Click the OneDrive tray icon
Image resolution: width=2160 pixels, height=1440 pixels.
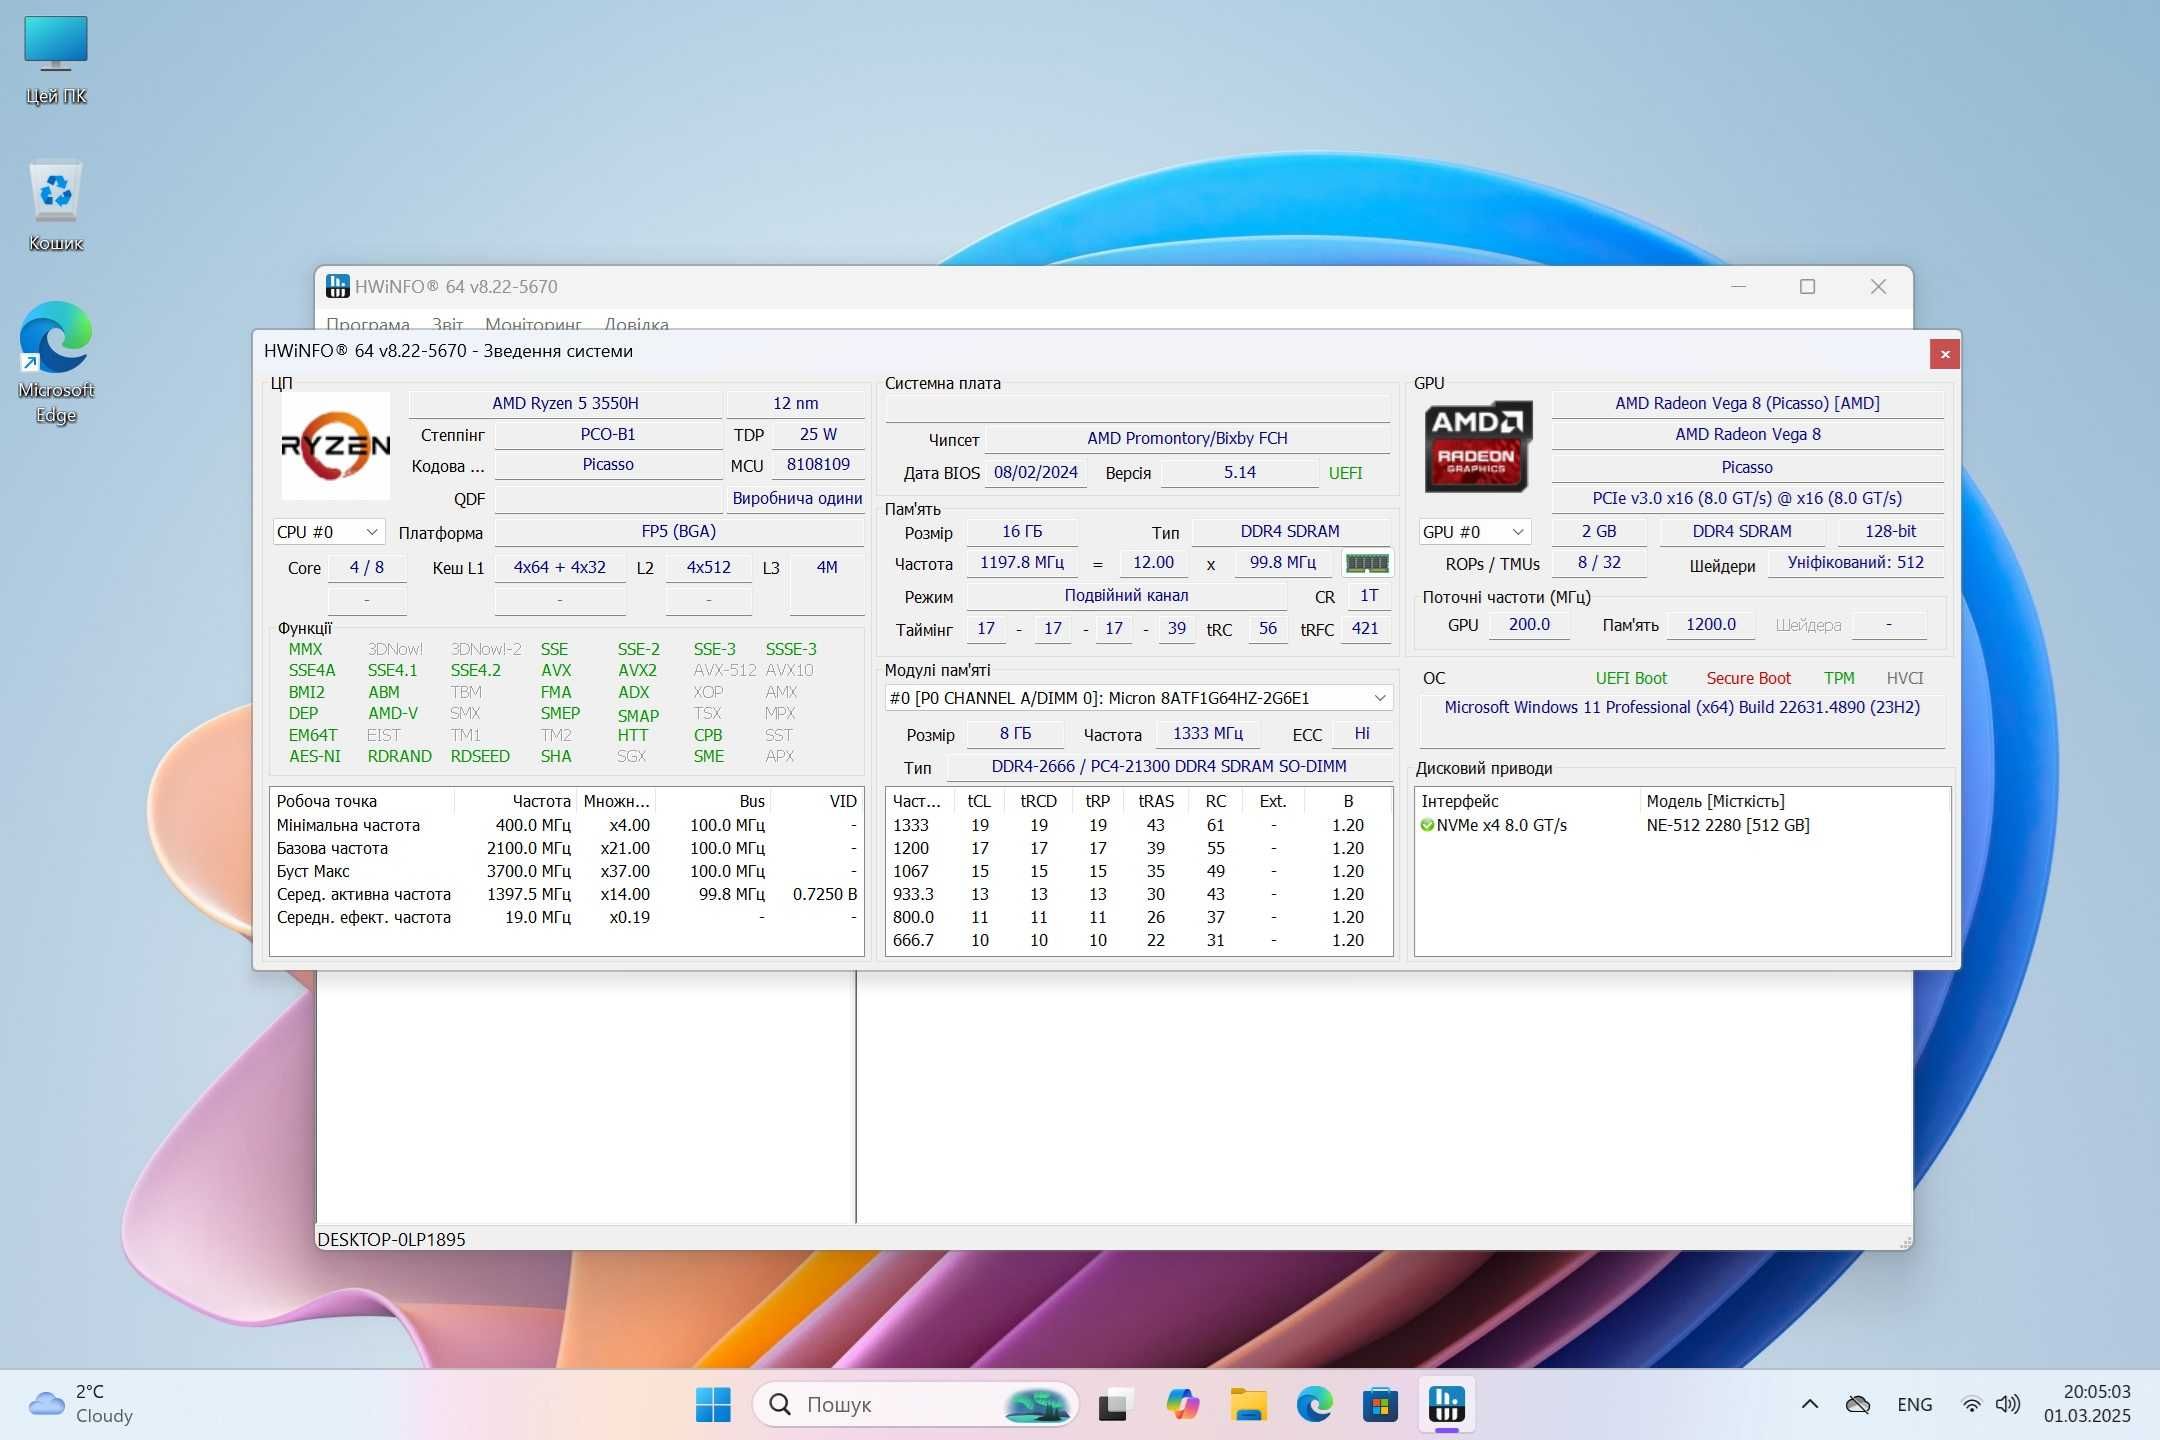pos(1858,1405)
